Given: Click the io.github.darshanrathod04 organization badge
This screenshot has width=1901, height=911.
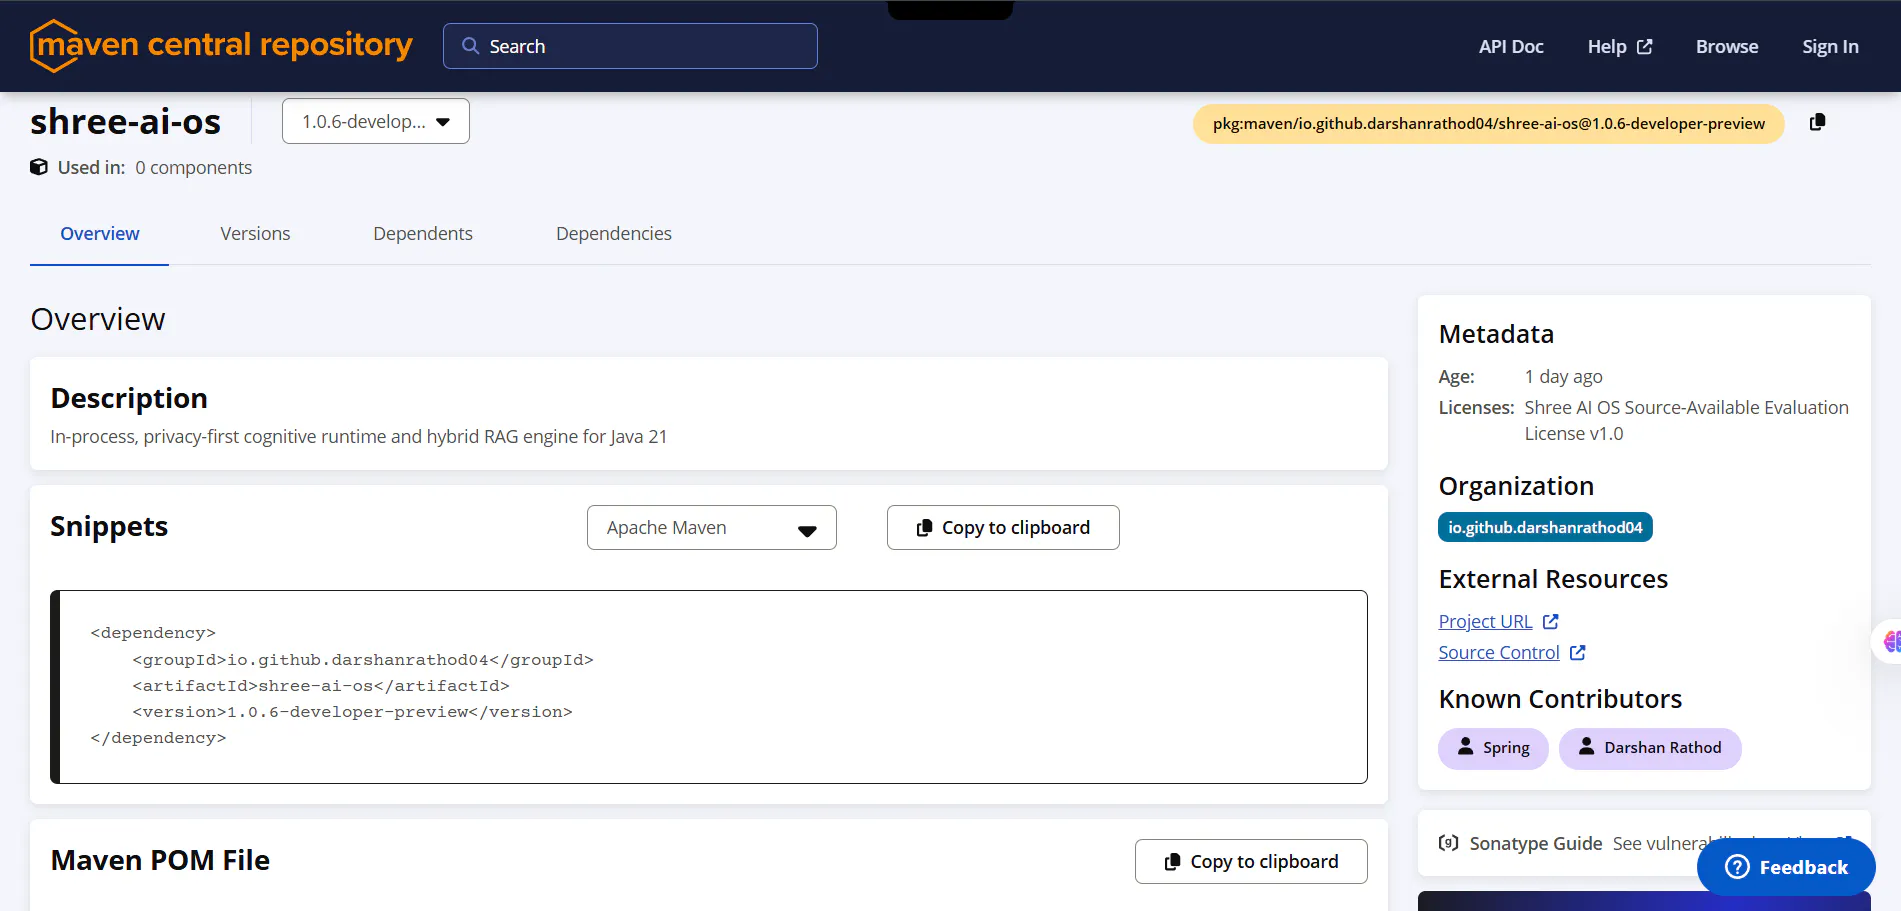Looking at the screenshot, I should click(x=1545, y=527).
